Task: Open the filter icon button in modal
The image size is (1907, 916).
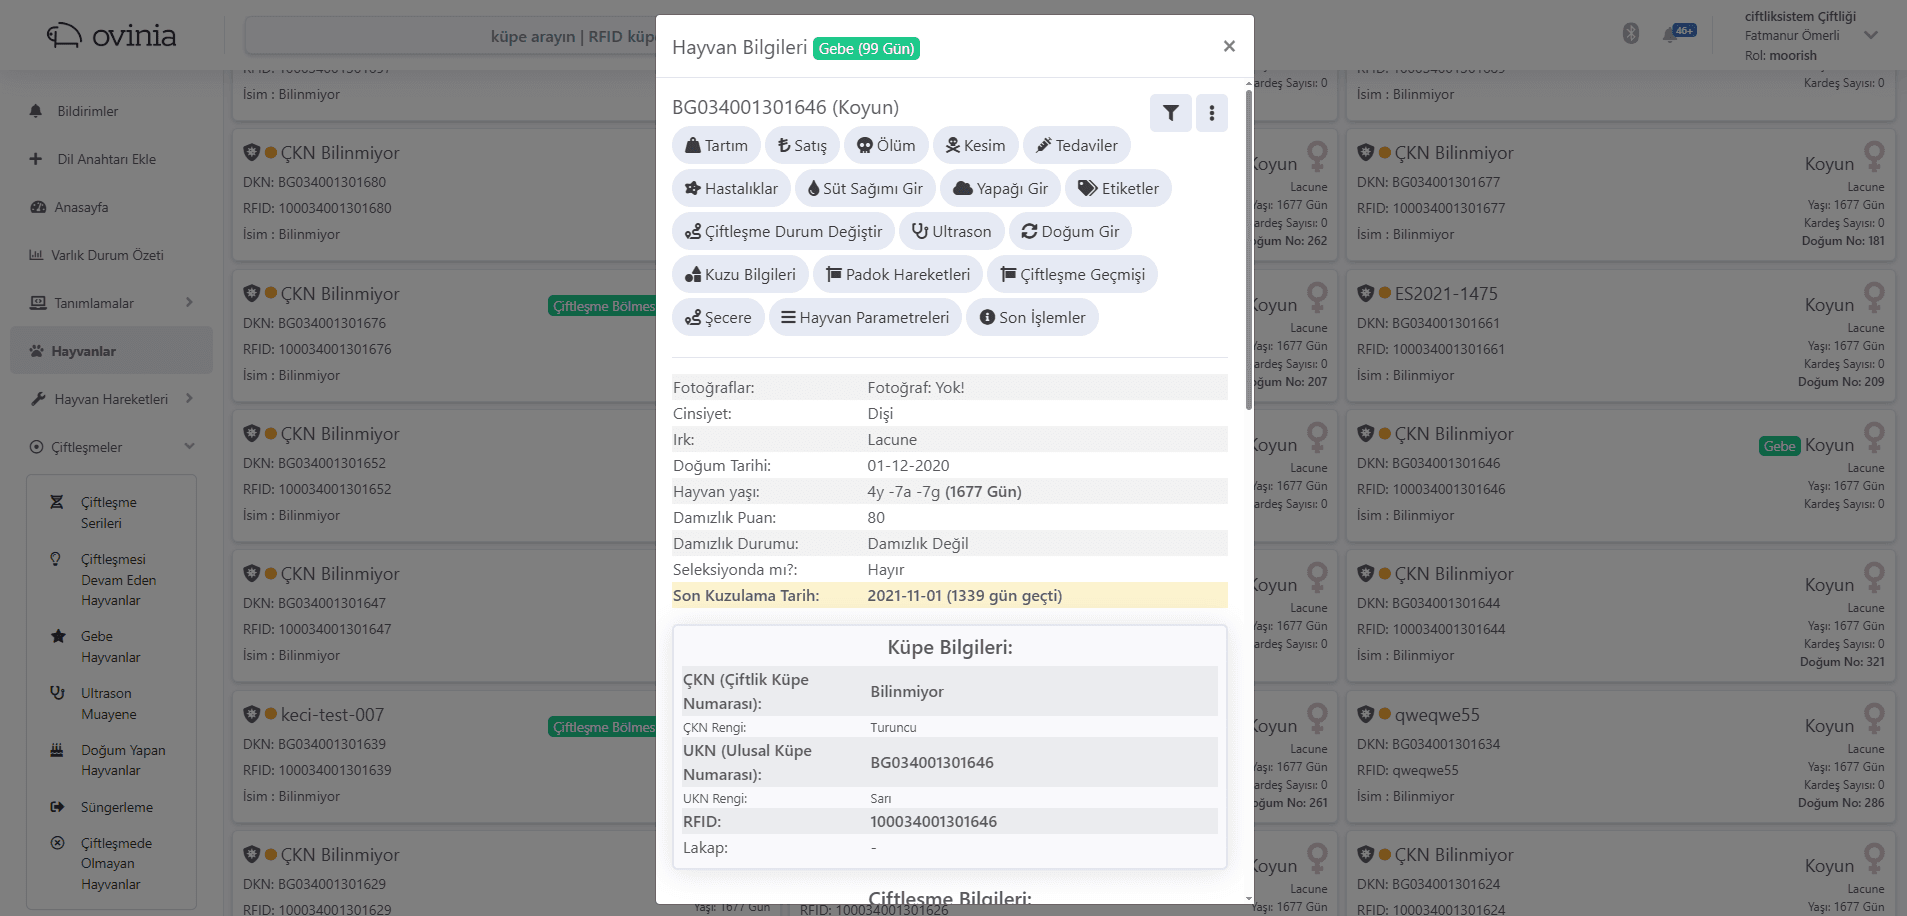Action: pyautogui.click(x=1170, y=113)
